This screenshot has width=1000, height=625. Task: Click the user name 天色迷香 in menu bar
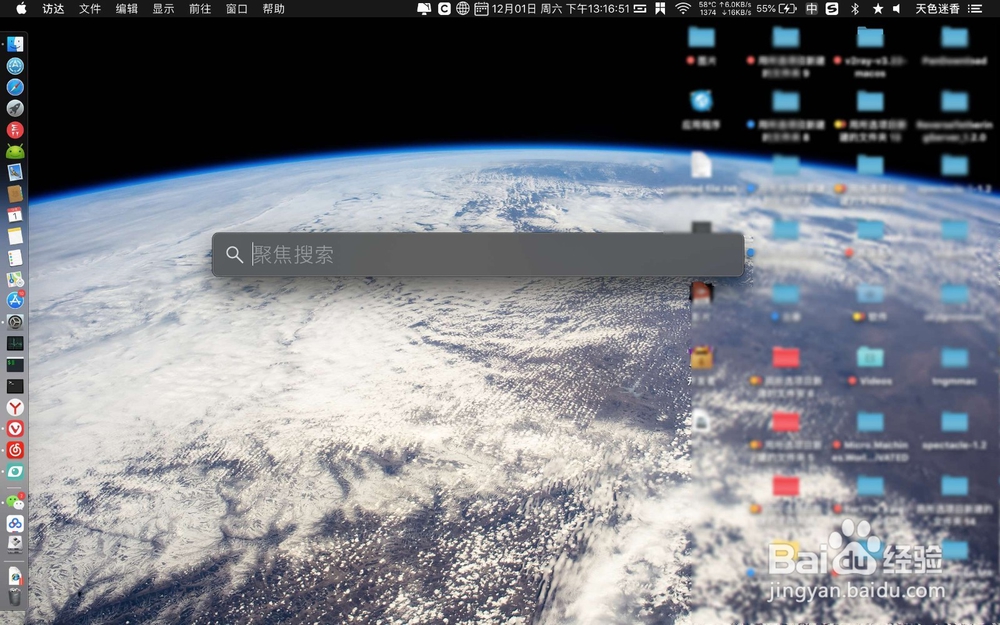coord(938,8)
